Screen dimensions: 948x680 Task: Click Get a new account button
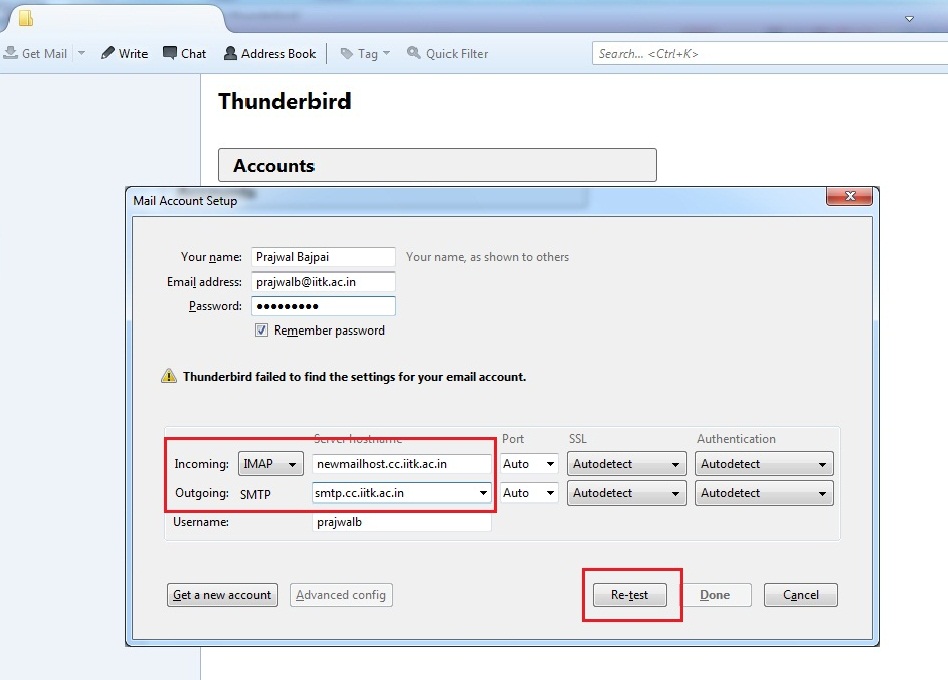point(222,595)
